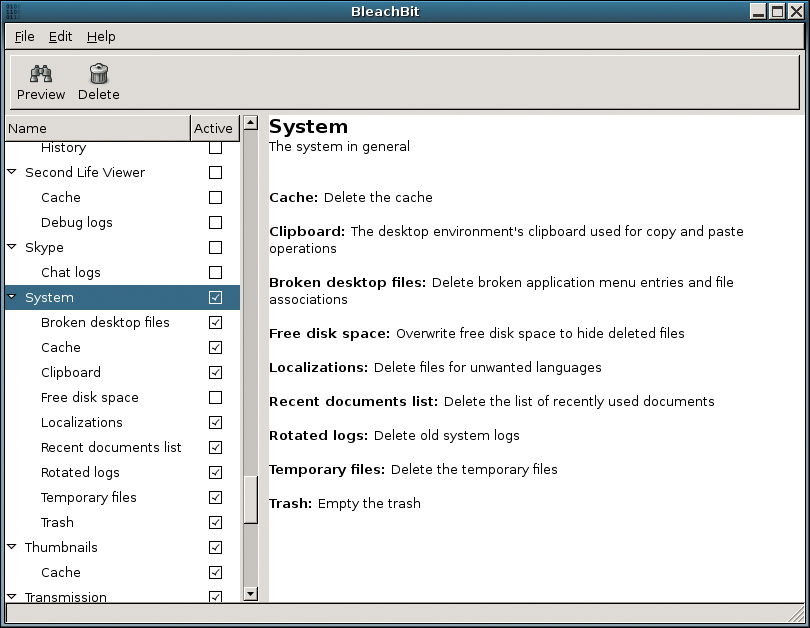Select the Clipboard row
The image size is (810, 628).
(122, 372)
